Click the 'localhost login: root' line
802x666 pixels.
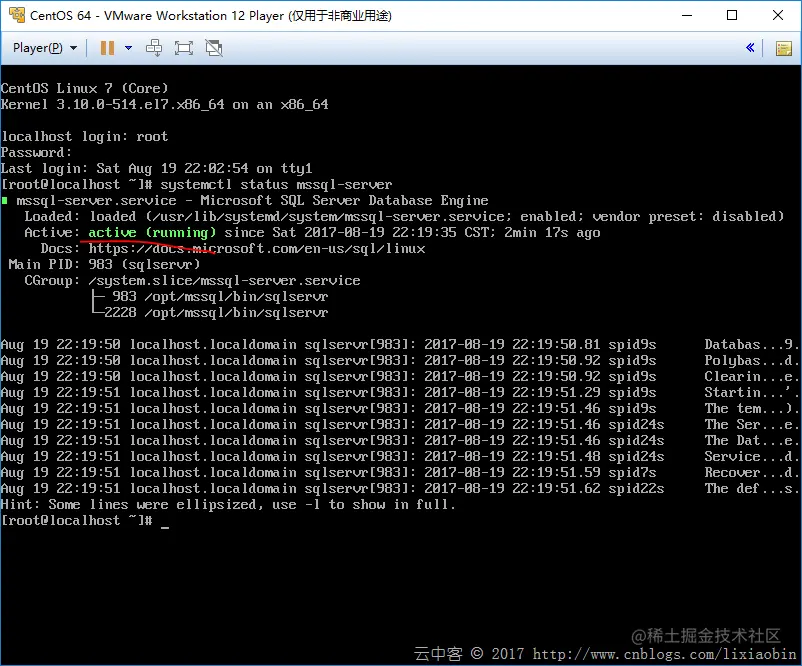84,137
